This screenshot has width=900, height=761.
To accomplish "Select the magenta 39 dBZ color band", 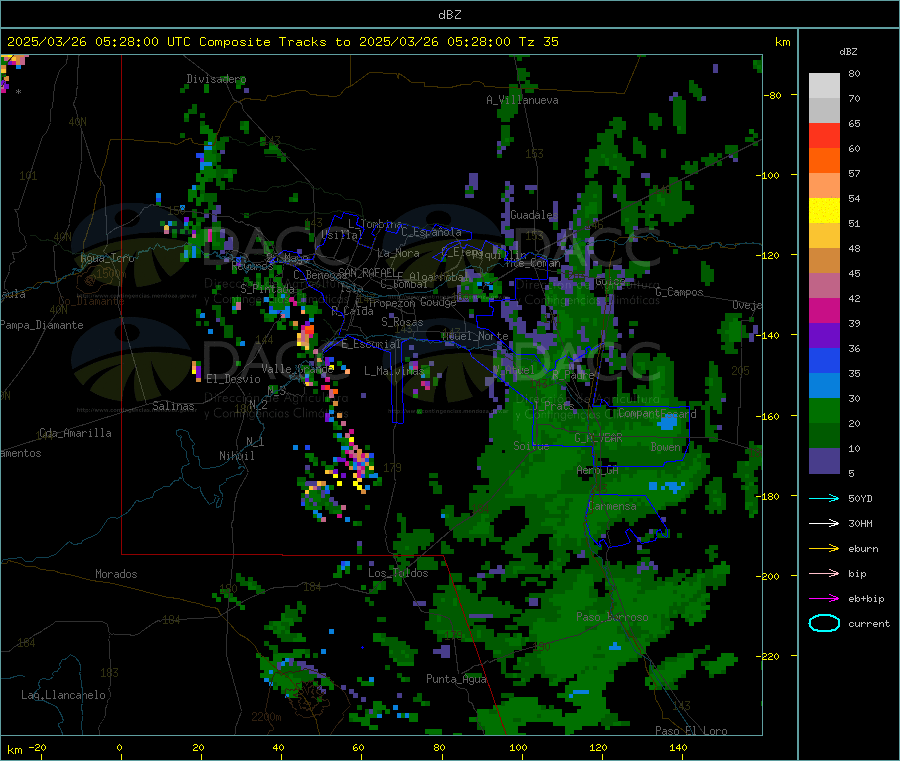I will click(x=824, y=310).
